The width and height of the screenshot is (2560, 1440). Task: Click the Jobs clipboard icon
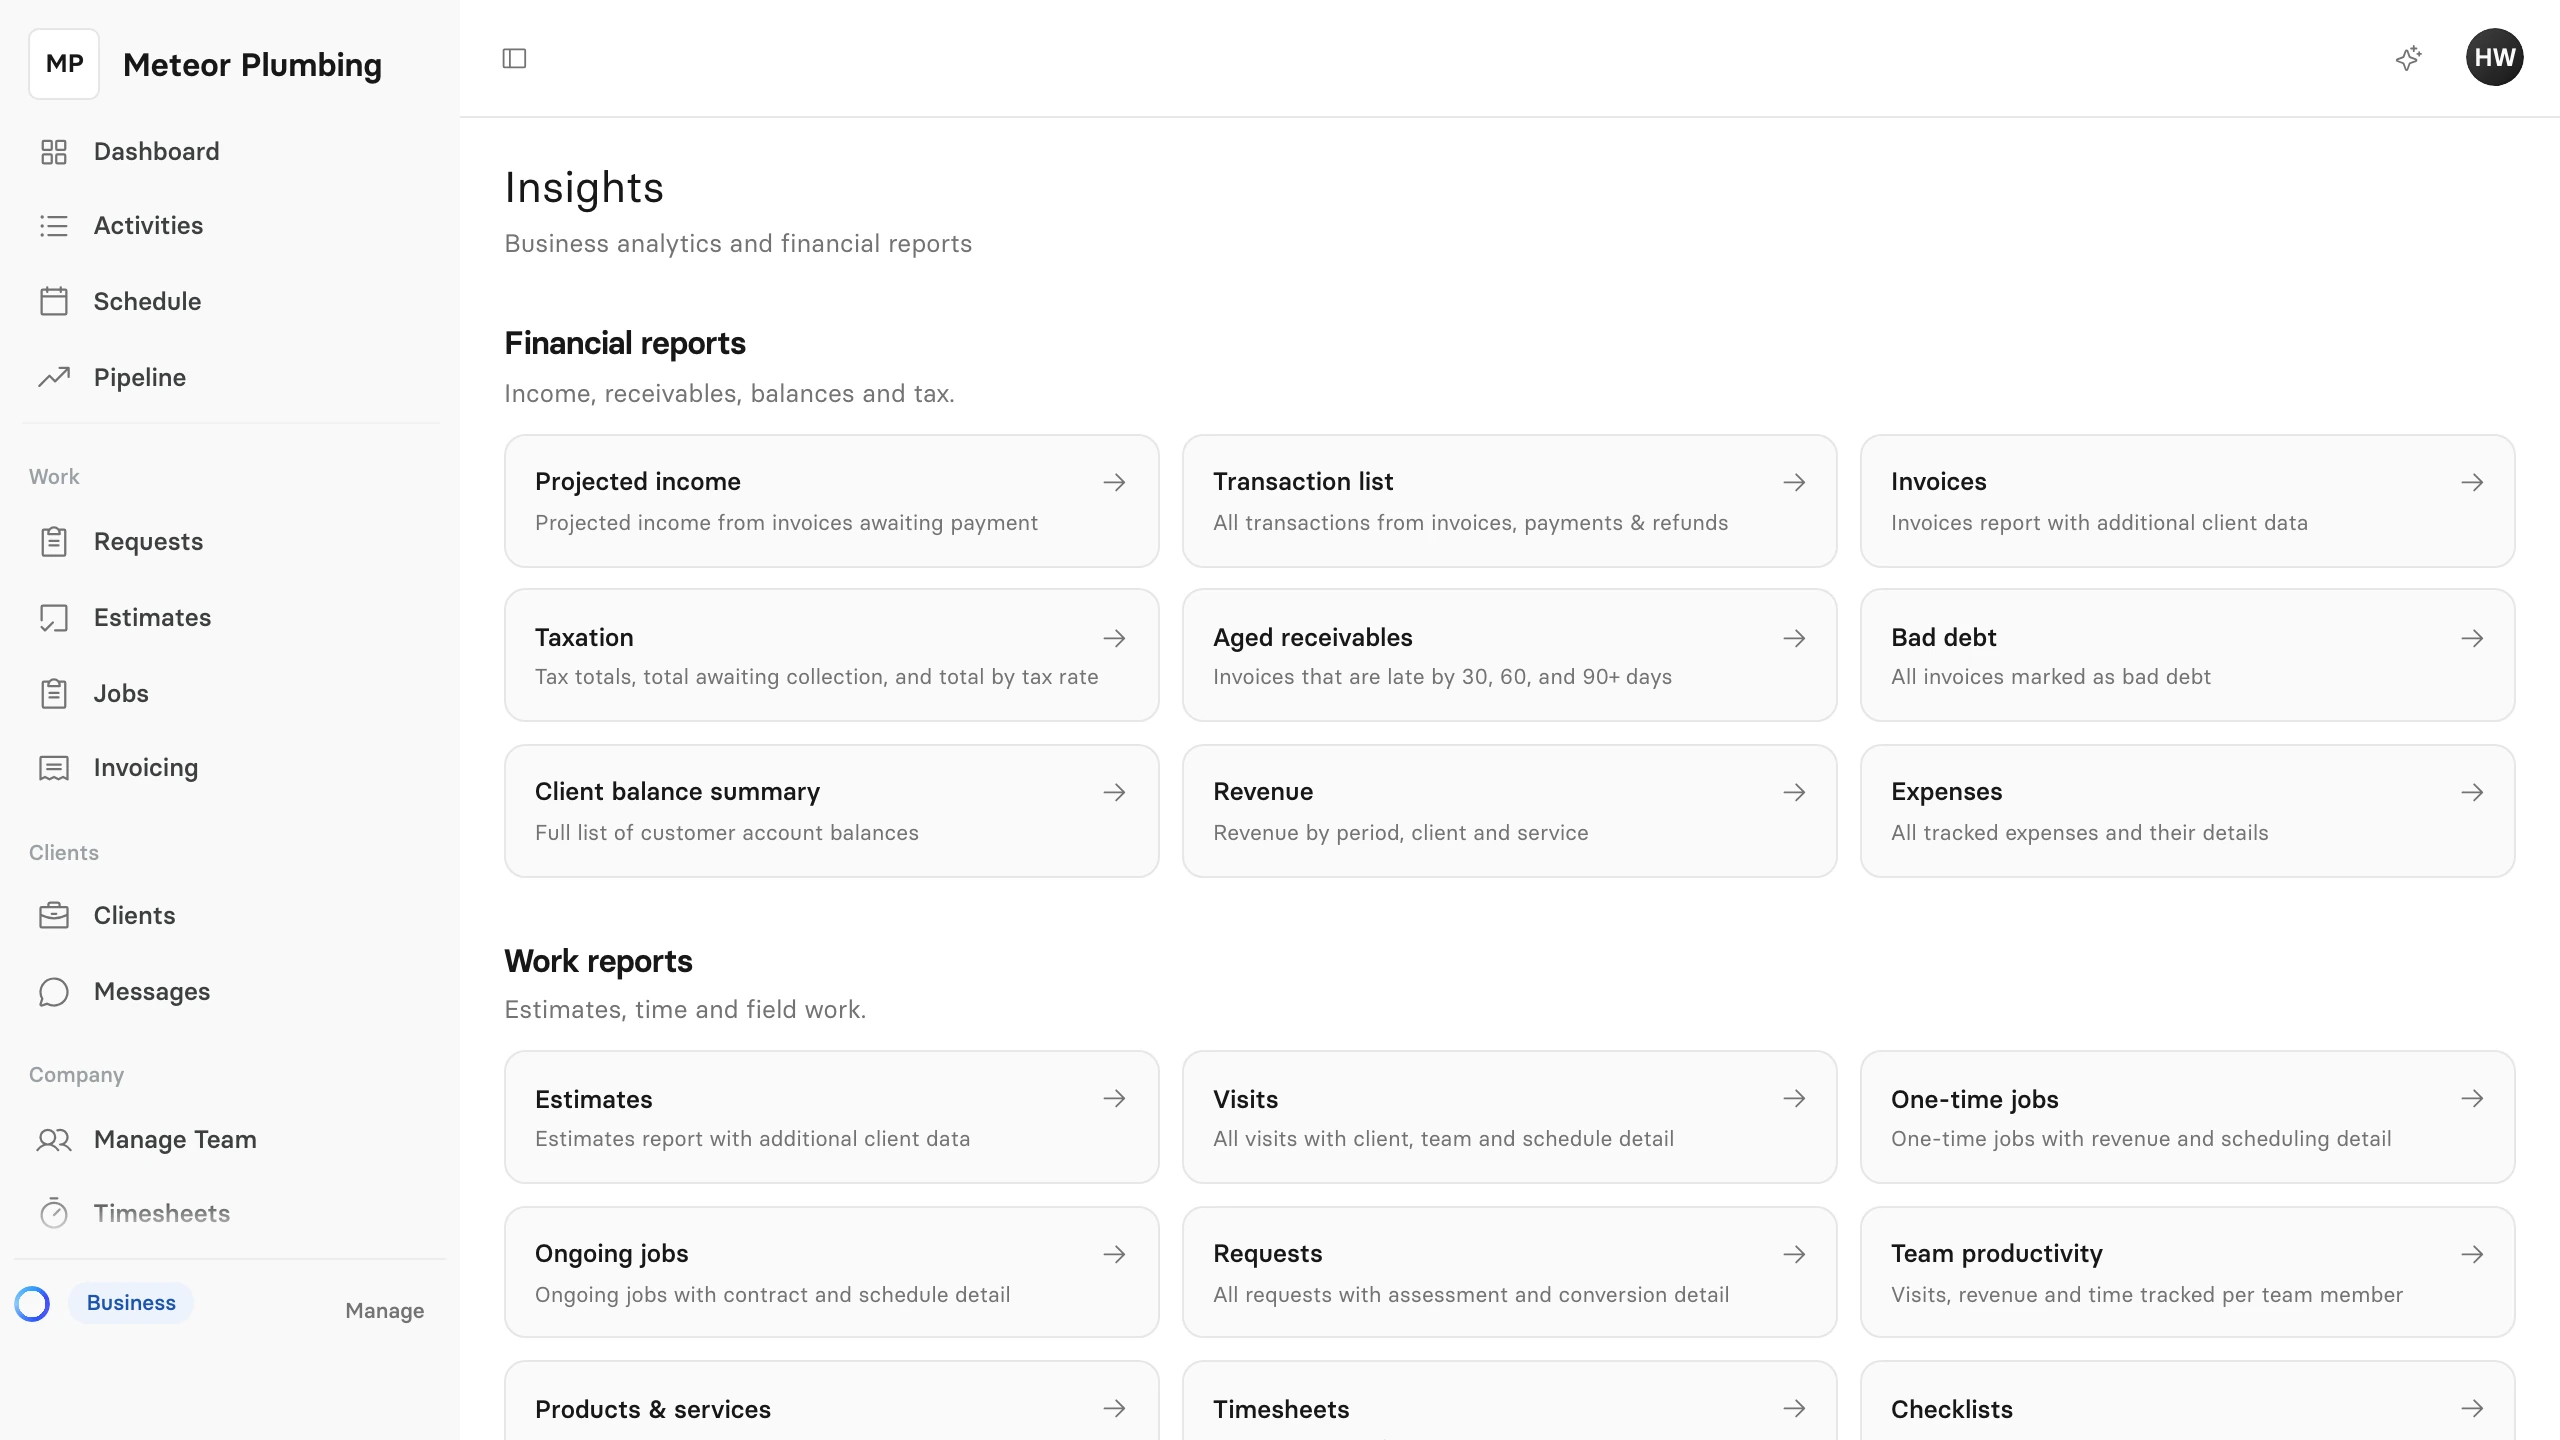pos(53,693)
